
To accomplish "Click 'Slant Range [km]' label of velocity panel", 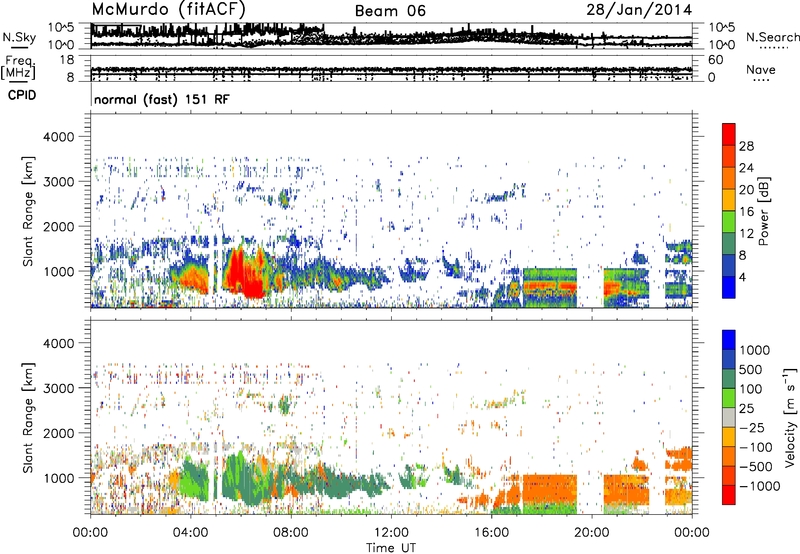I will click(28, 417).
